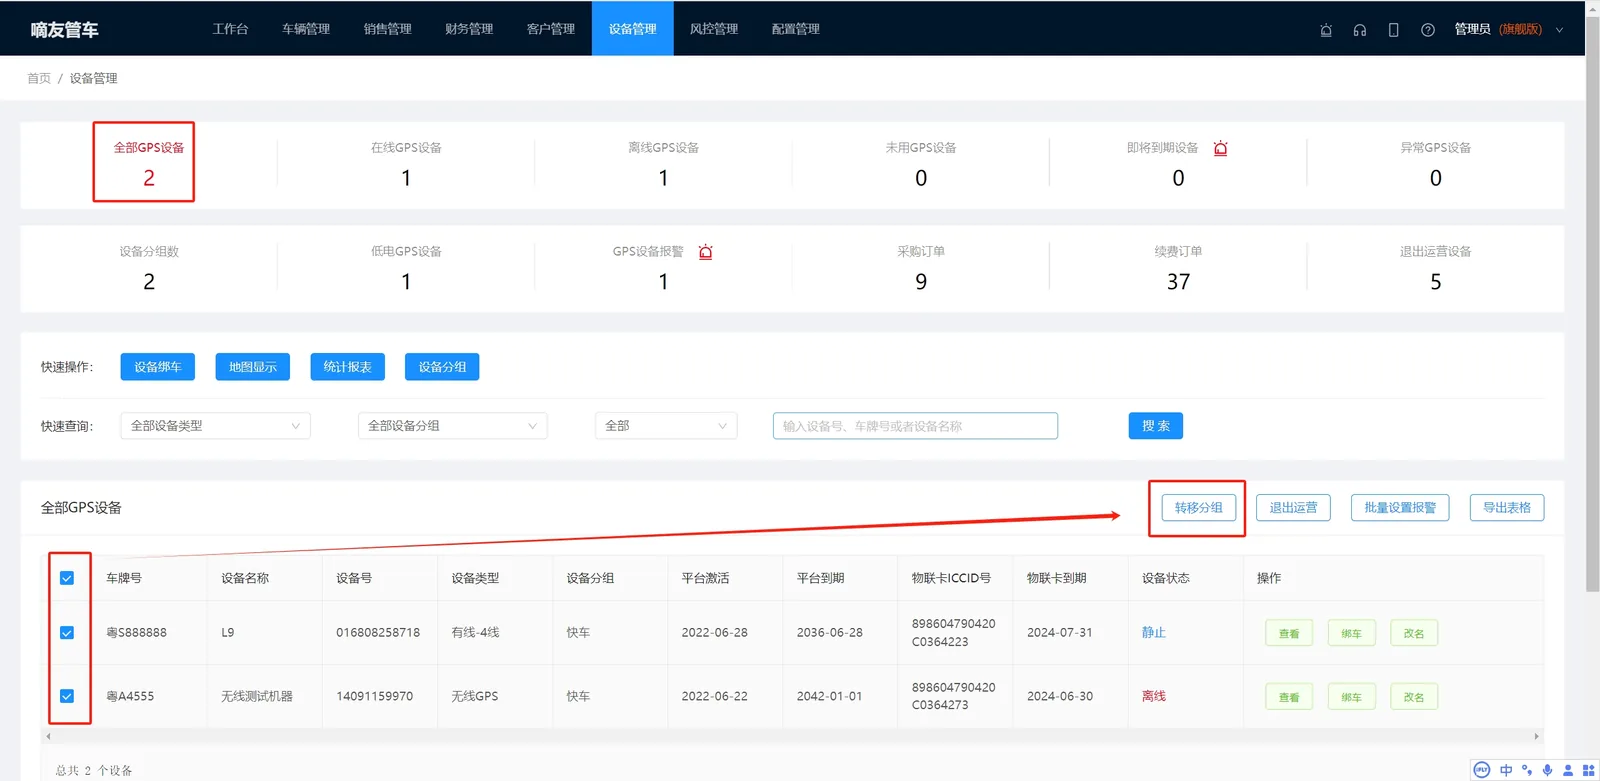Open the alarm siren icon in top navigation
The width and height of the screenshot is (1600, 781).
pyautogui.click(x=1326, y=30)
